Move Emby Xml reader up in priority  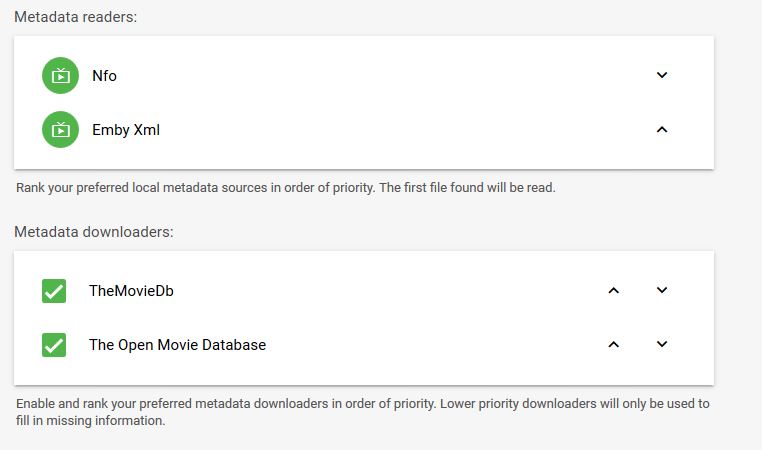tap(661, 129)
